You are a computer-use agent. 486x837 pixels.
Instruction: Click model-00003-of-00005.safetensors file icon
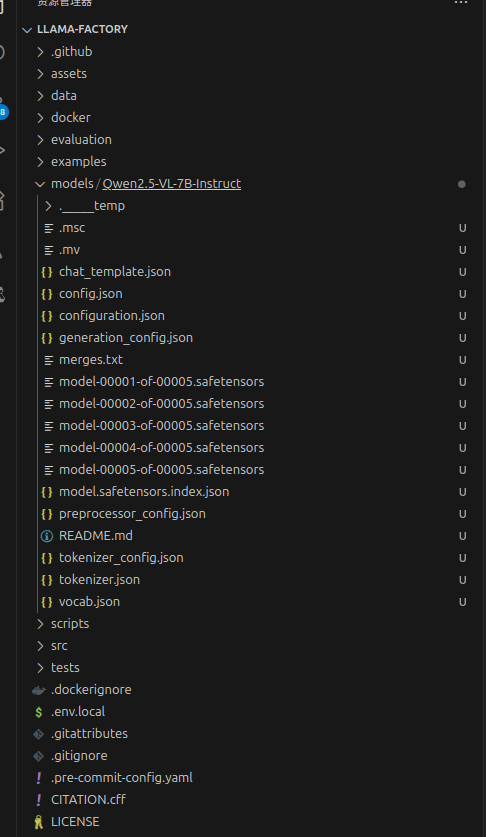[49, 426]
